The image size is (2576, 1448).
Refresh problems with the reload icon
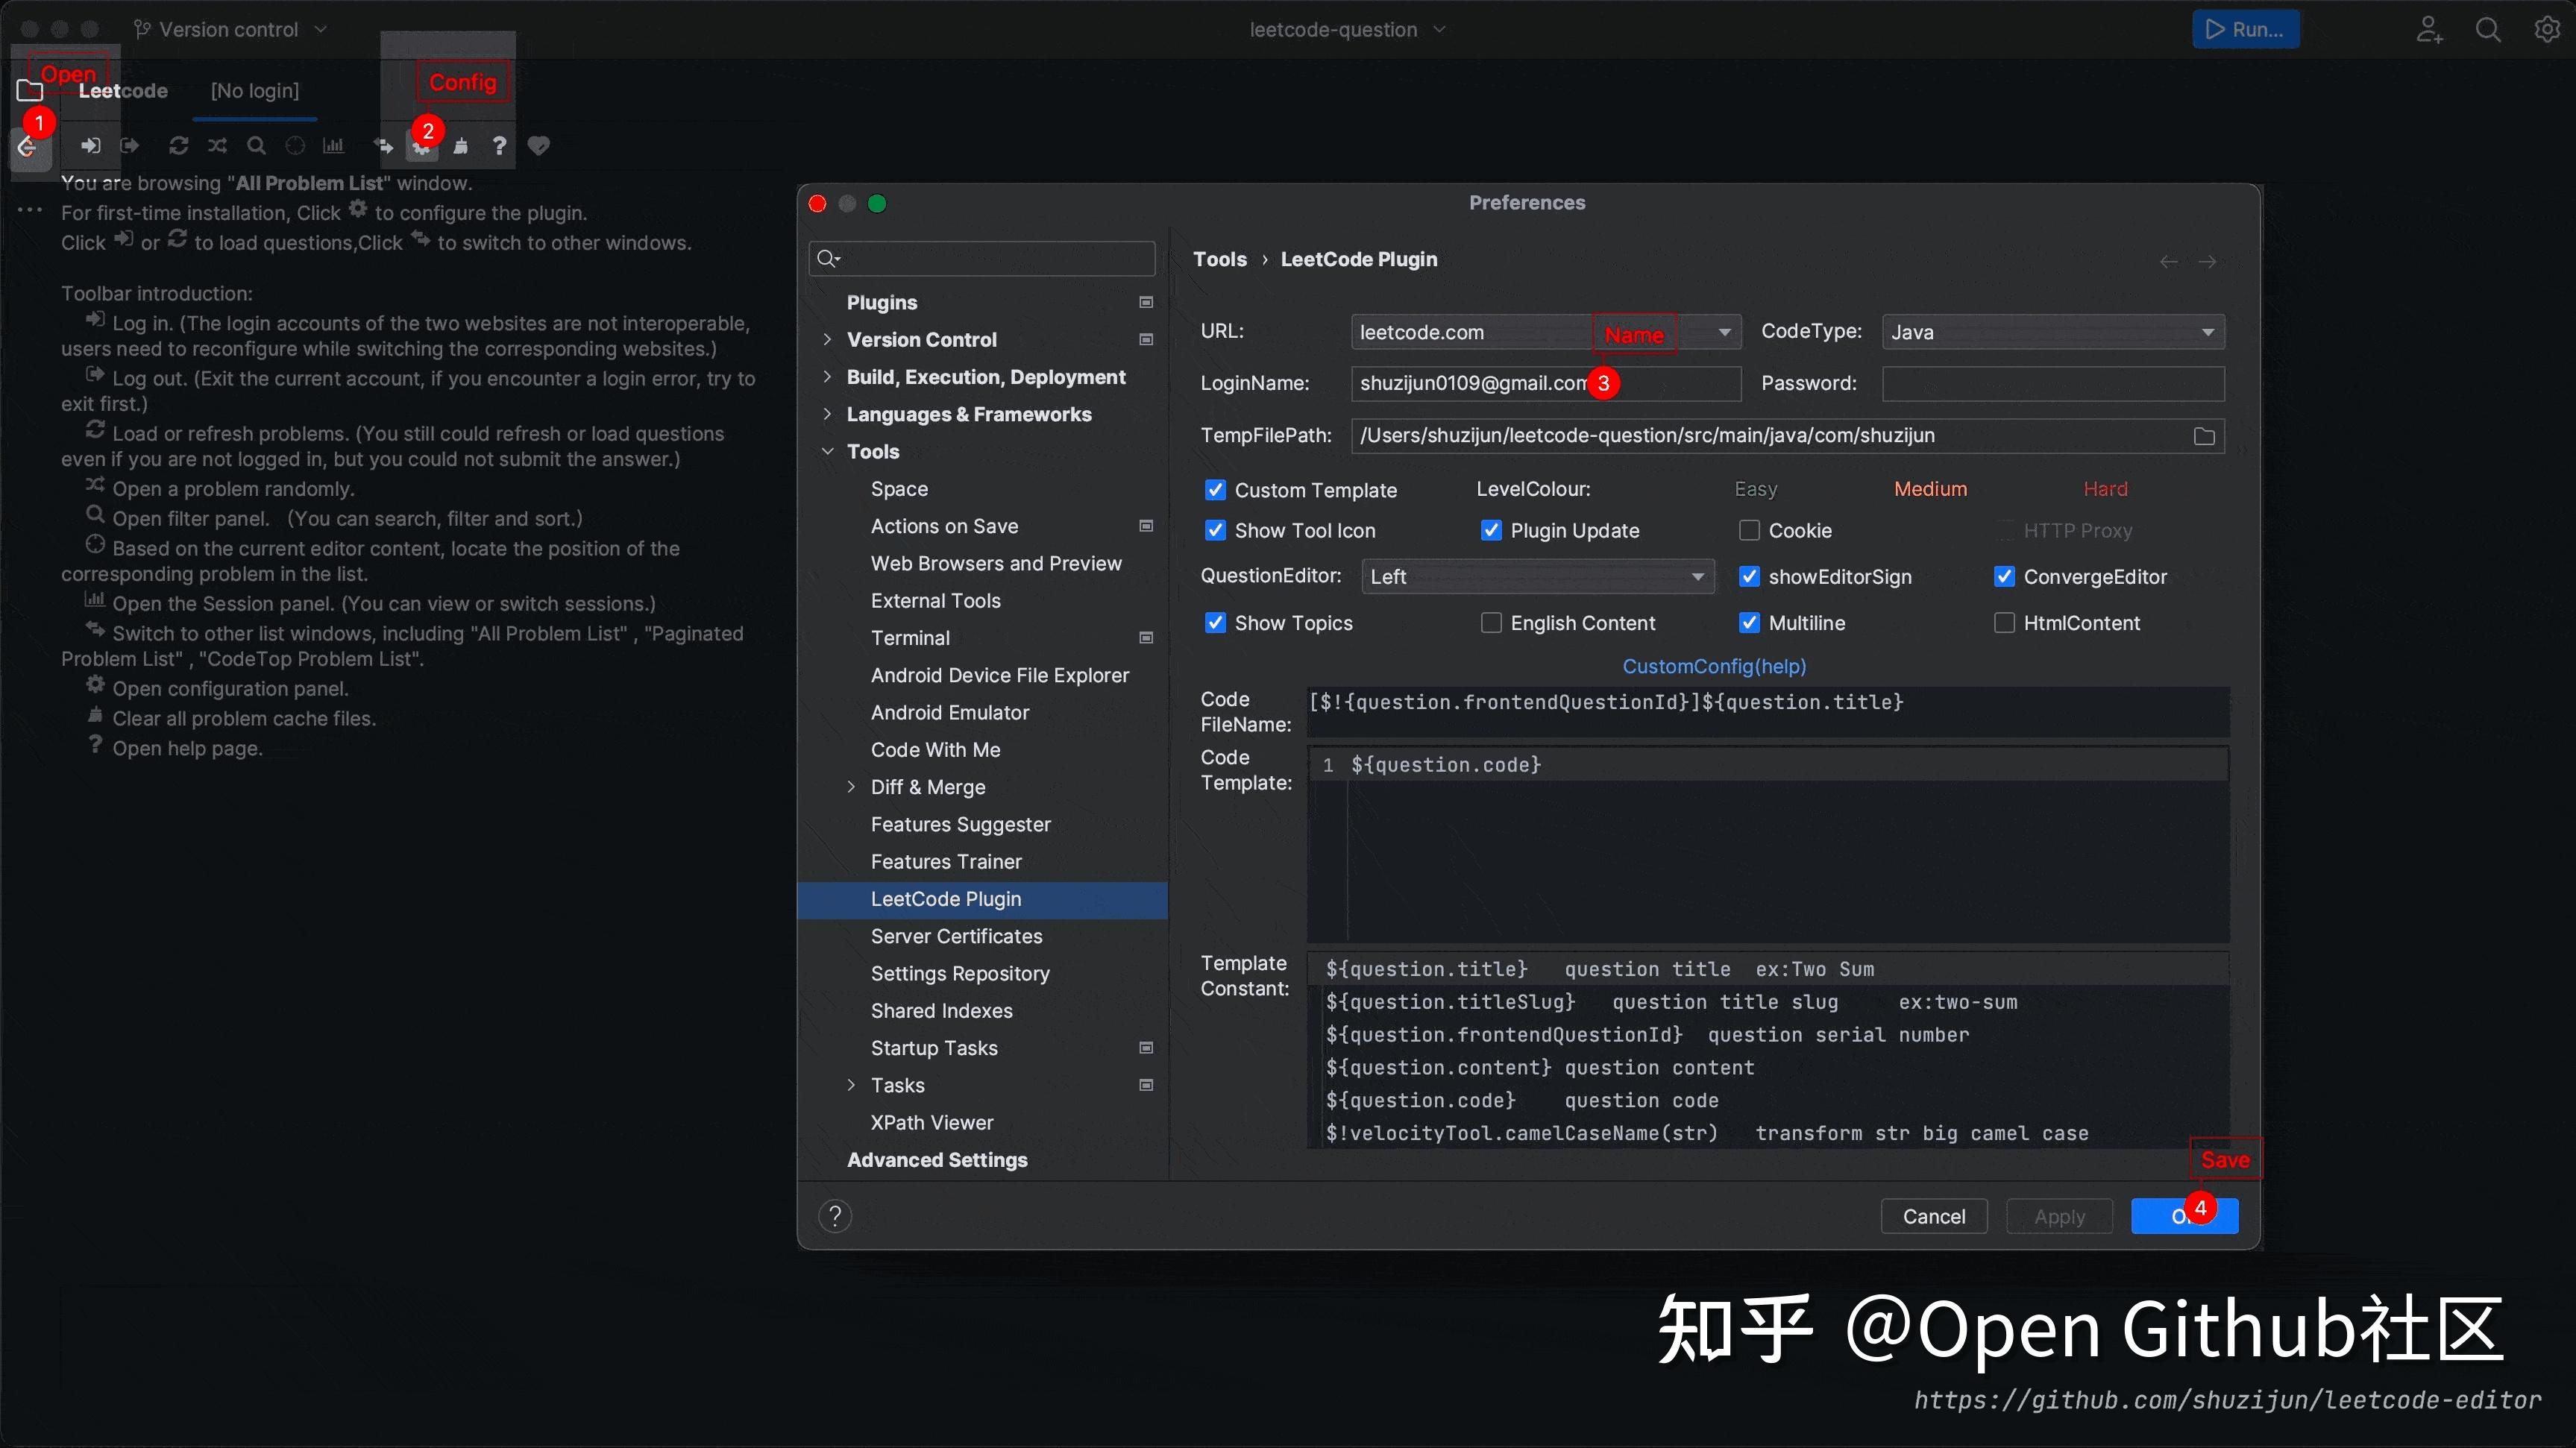click(178, 146)
